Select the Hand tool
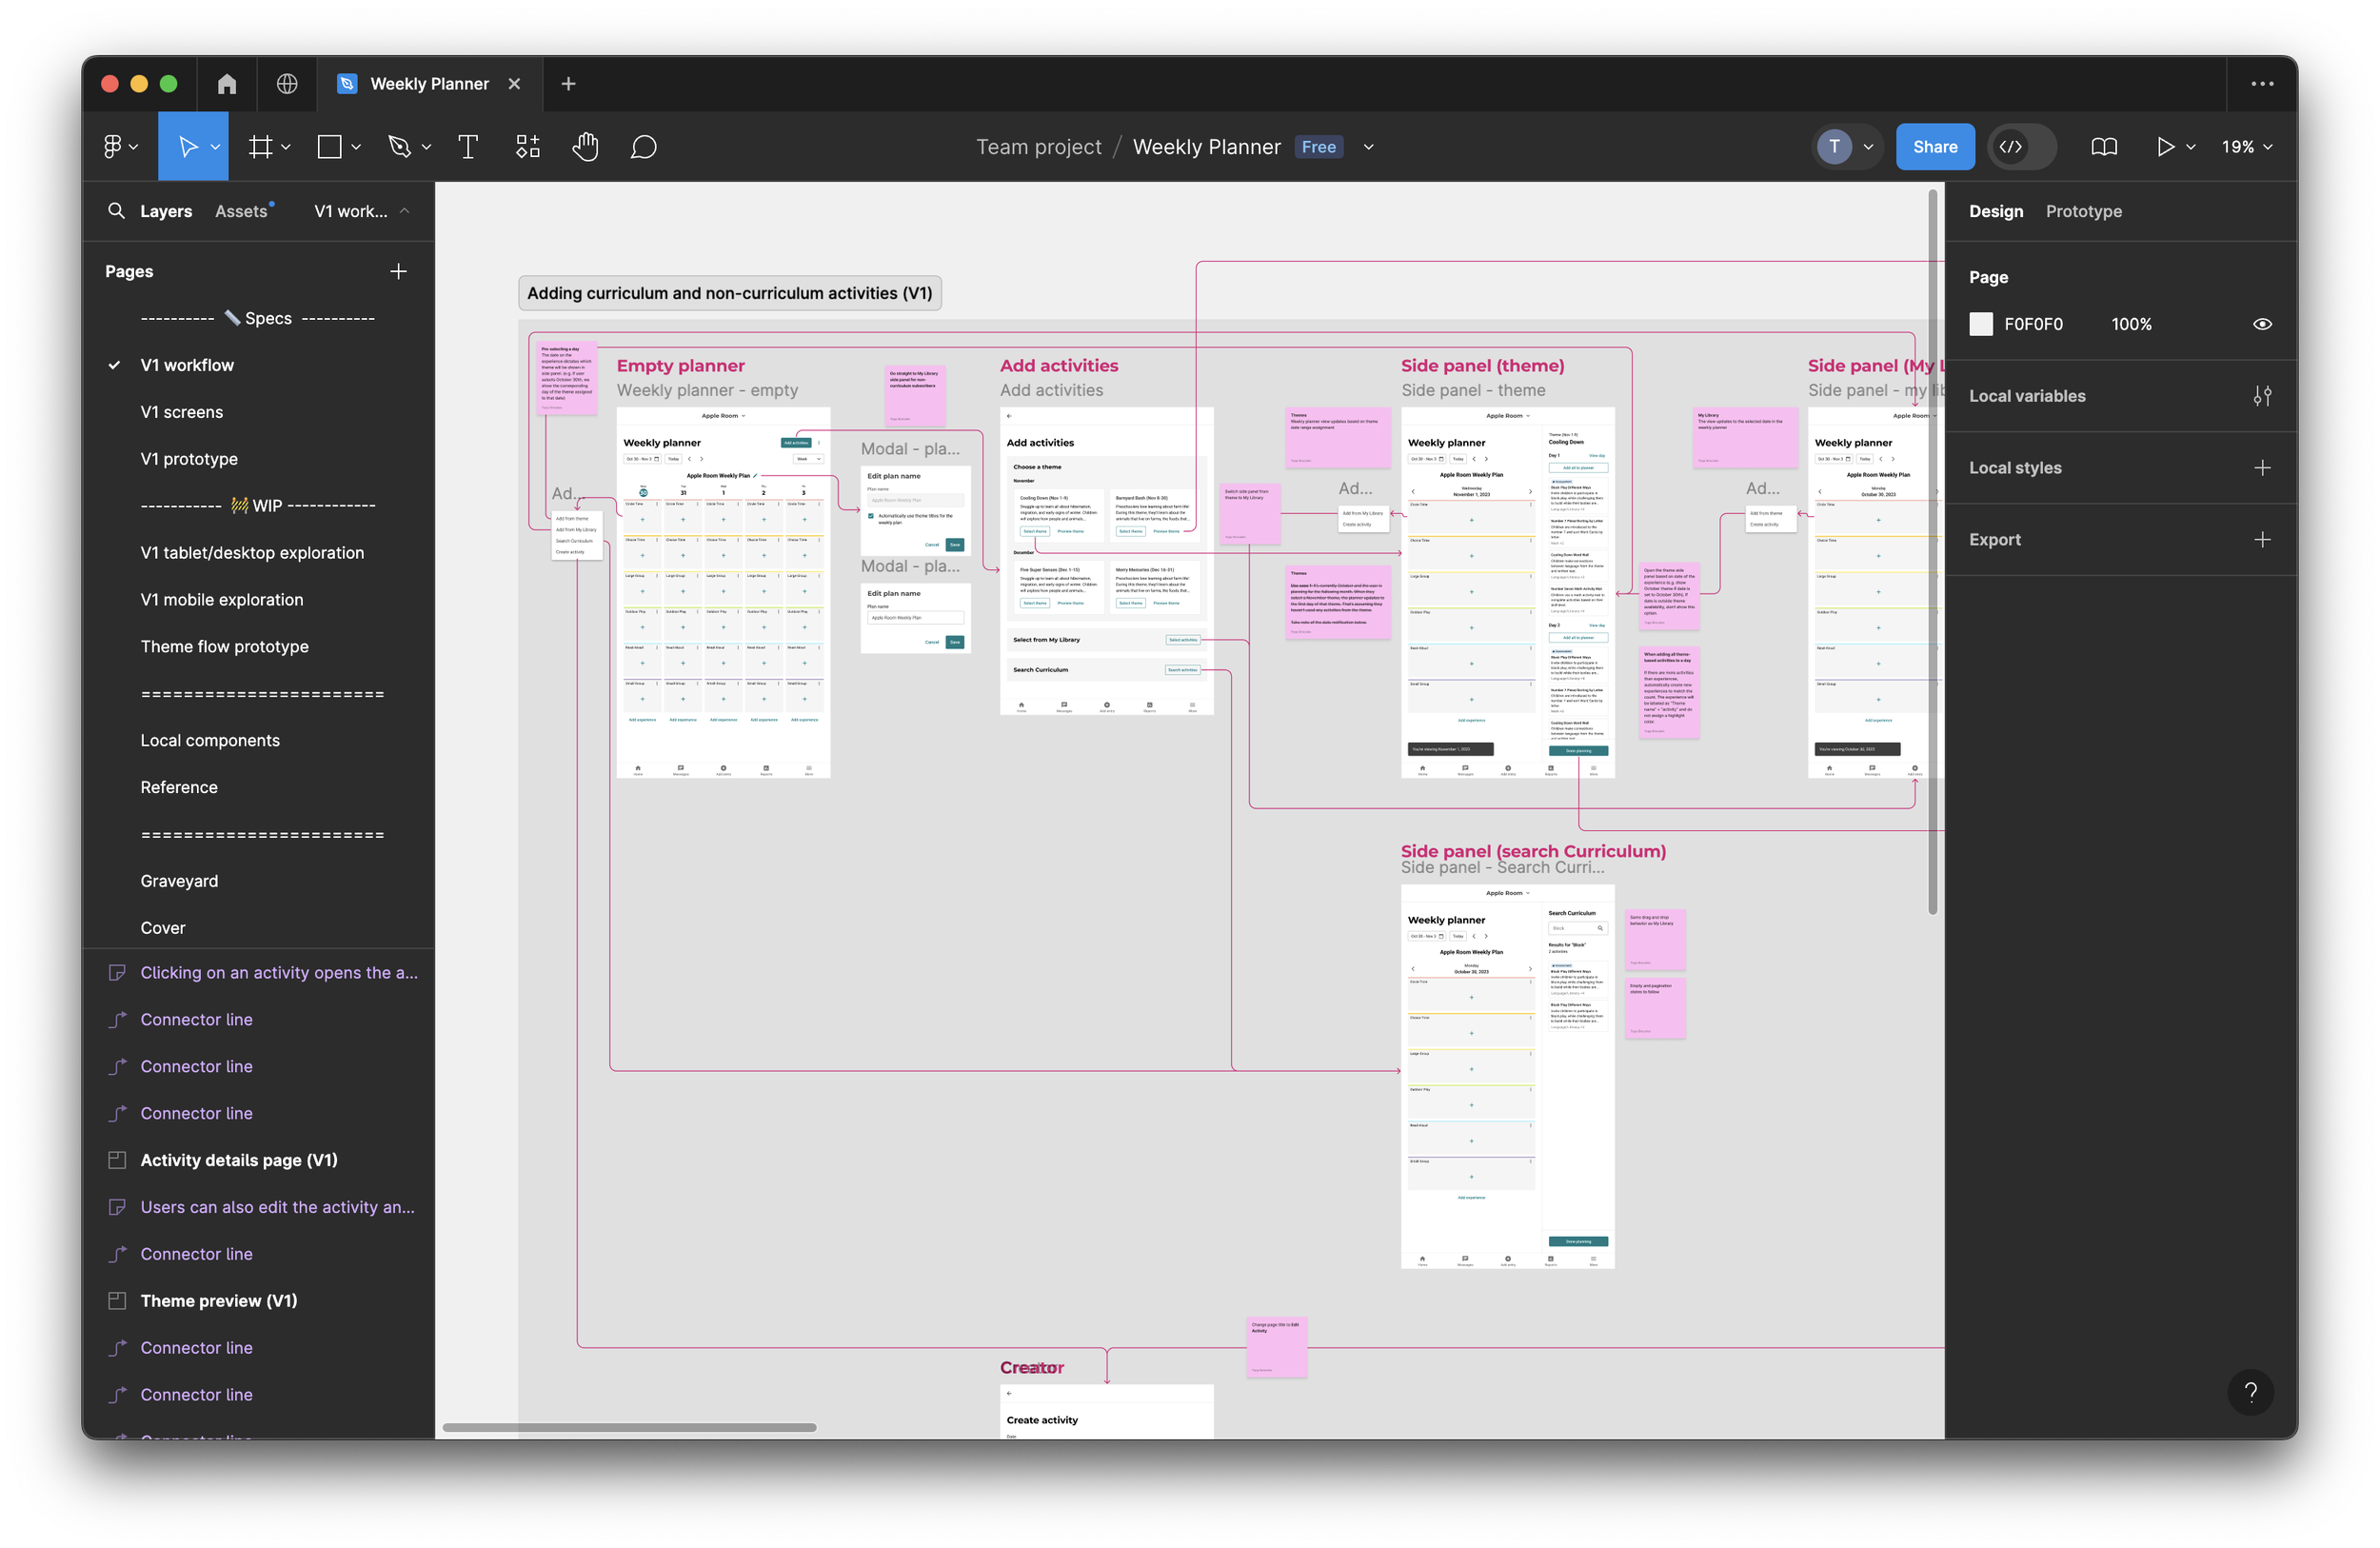Image resolution: width=2380 pixels, height=1548 pixels. tap(586, 147)
